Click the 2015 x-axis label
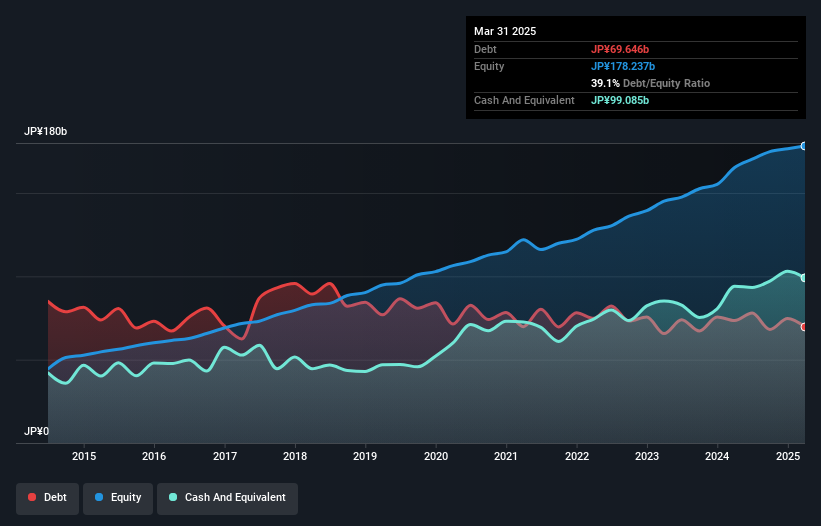Viewport: 821px width, 526px height. [84, 457]
